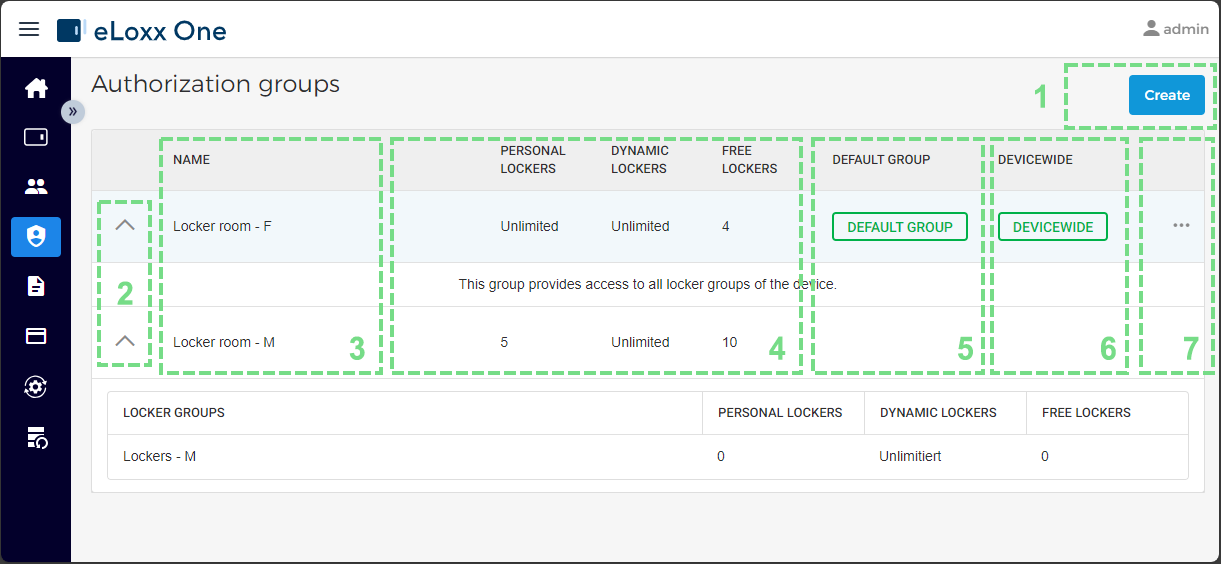Screen dimensions: 1221x564
Task: Collapse the Locker room - F row
Action: (125, 226)
